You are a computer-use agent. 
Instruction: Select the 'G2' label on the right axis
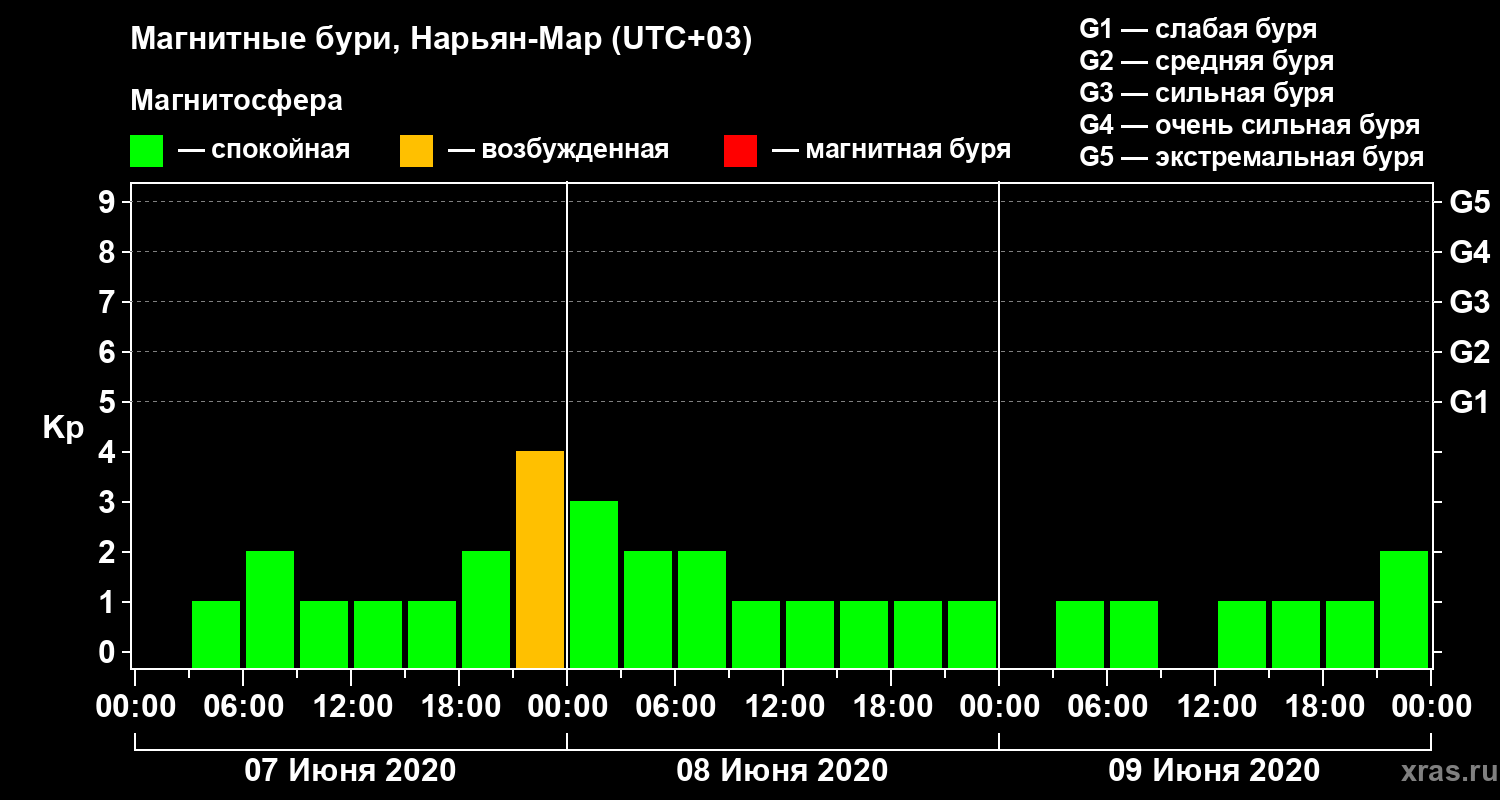click(x=1470, y=352)
